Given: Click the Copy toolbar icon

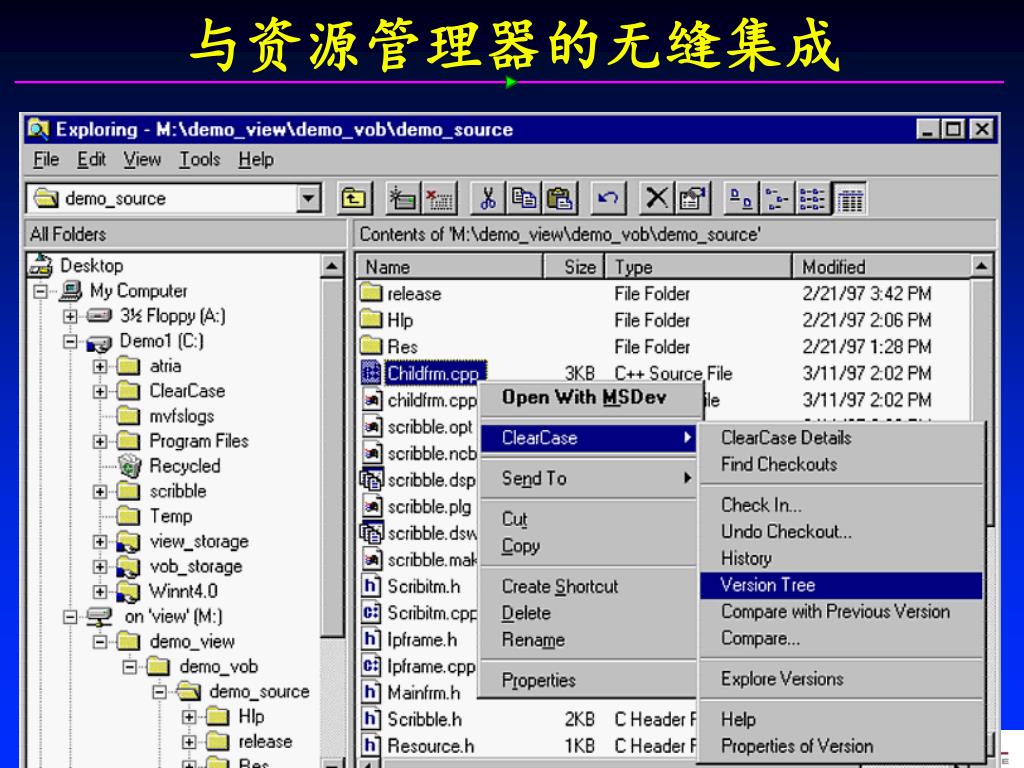Looking at the screenshot, I should point(524,198).
